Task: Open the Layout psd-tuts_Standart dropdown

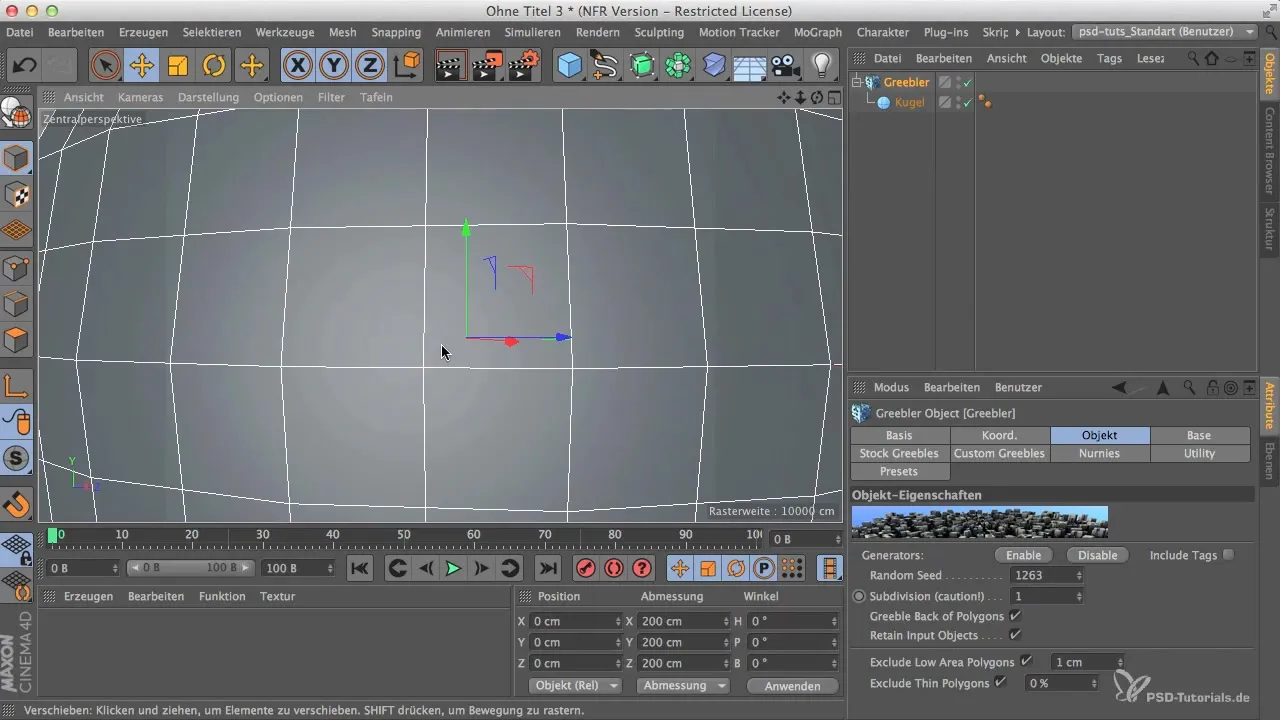Action: (x=1164, y=32)
